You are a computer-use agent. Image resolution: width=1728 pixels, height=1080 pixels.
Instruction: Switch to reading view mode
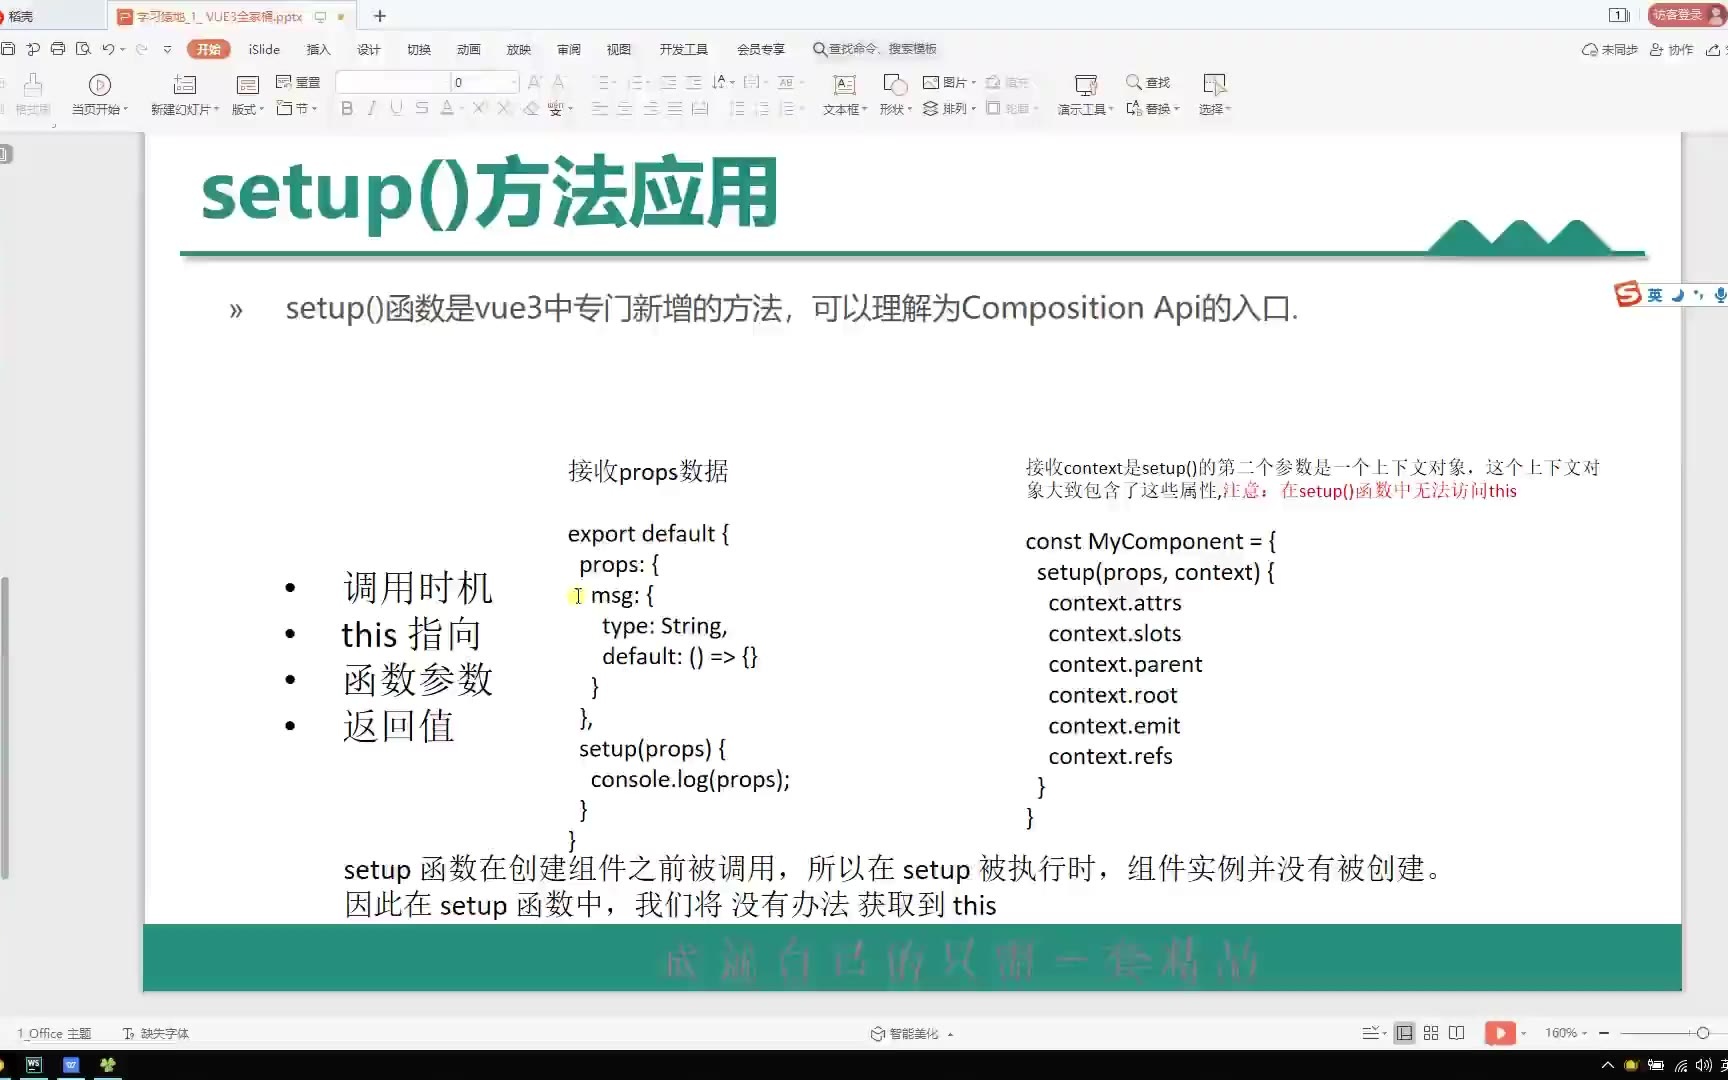(1457, 1033)
